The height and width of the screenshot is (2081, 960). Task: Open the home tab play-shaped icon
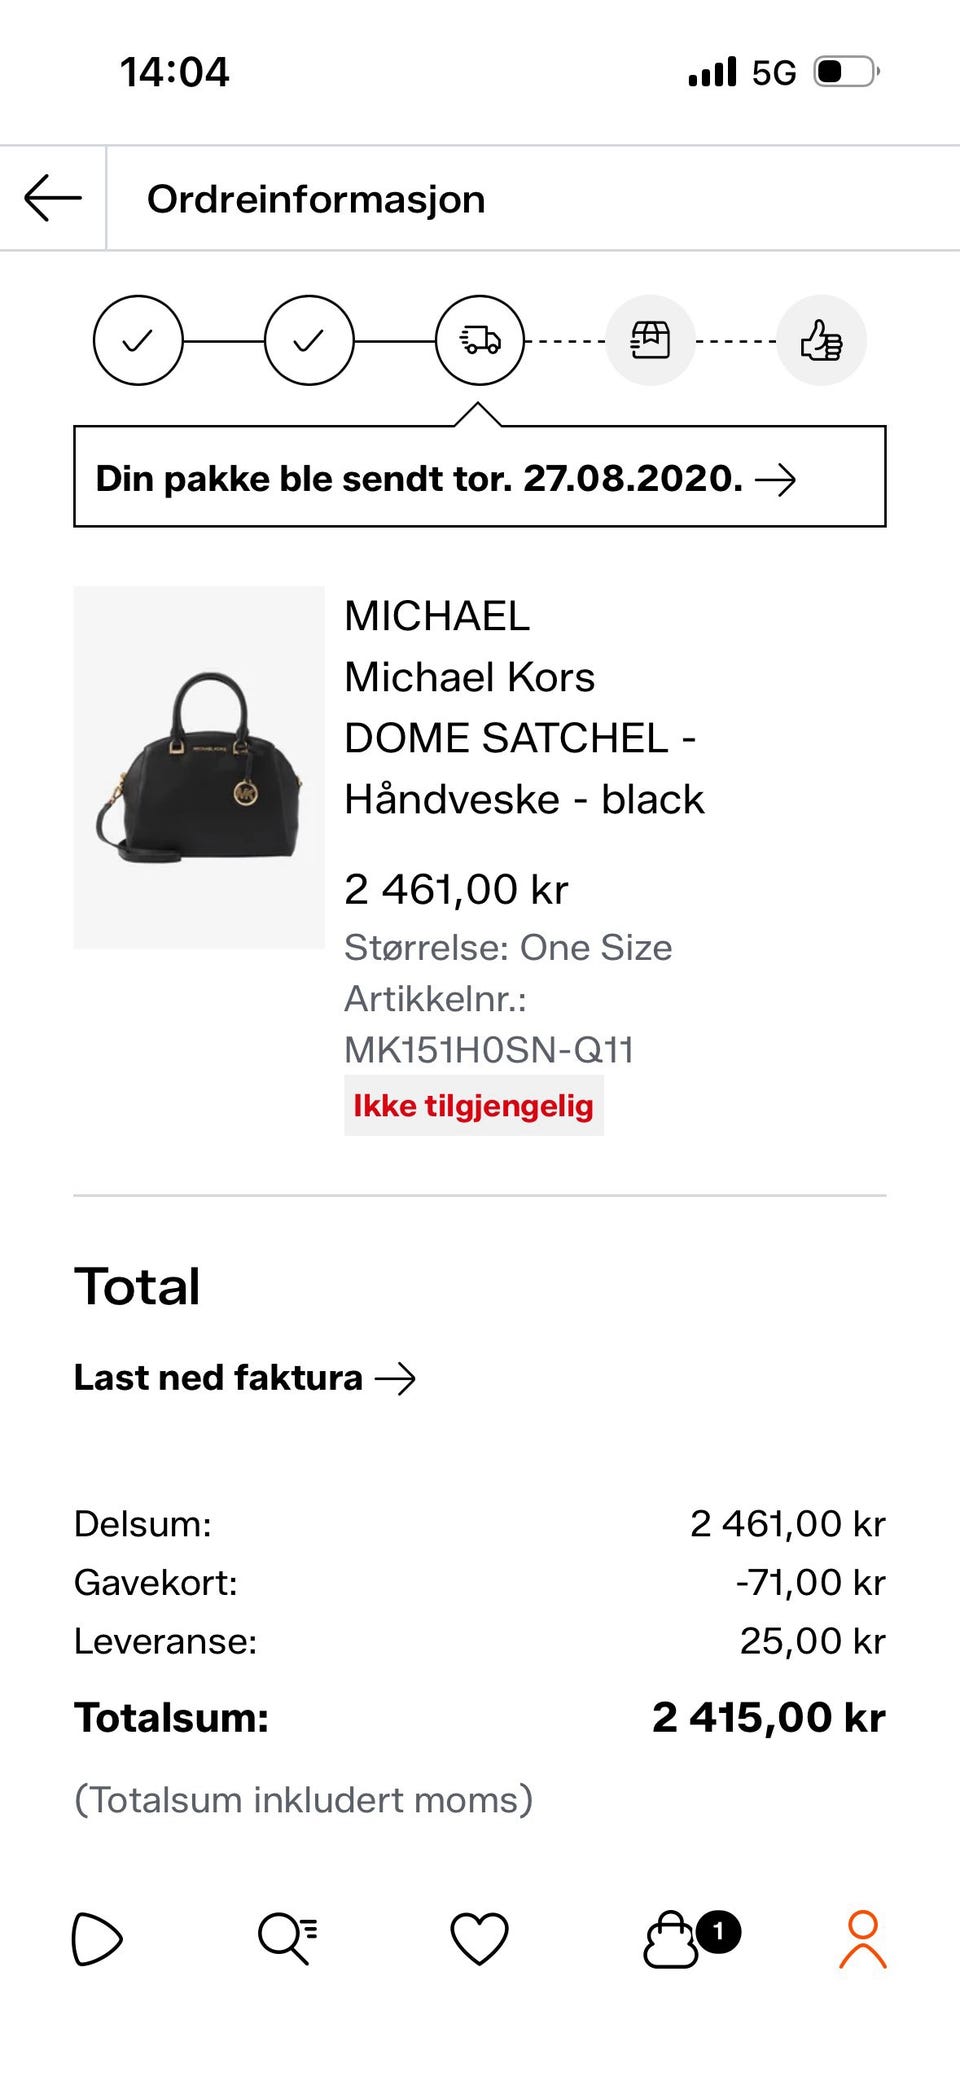pos(97,1939)
